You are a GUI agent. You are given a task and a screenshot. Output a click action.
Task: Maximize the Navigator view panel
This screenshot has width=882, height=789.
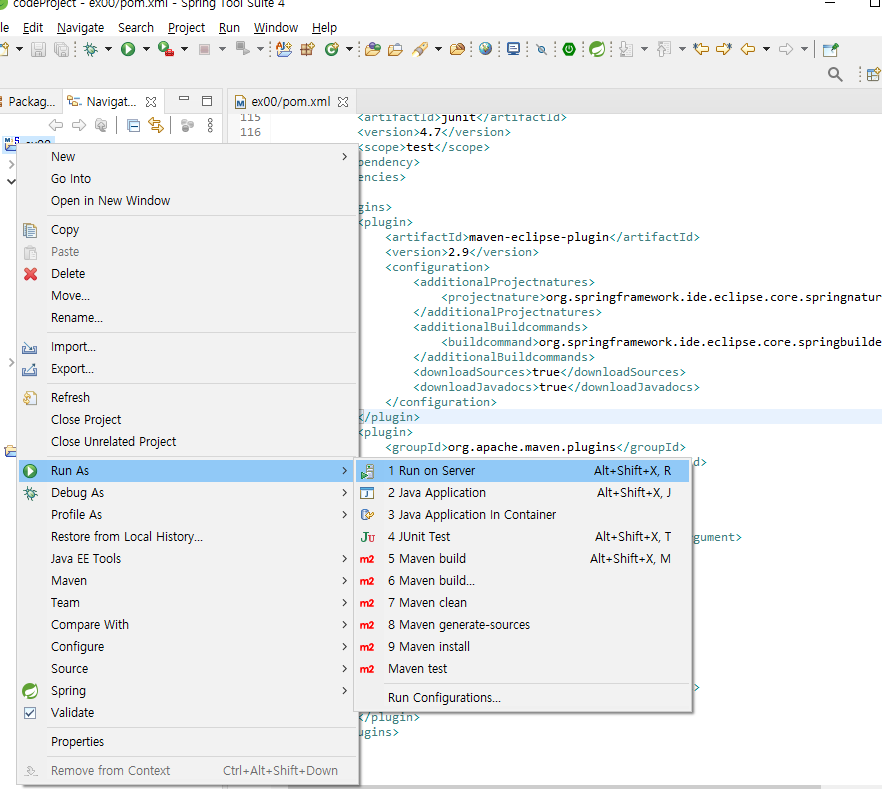coord(207,101)
